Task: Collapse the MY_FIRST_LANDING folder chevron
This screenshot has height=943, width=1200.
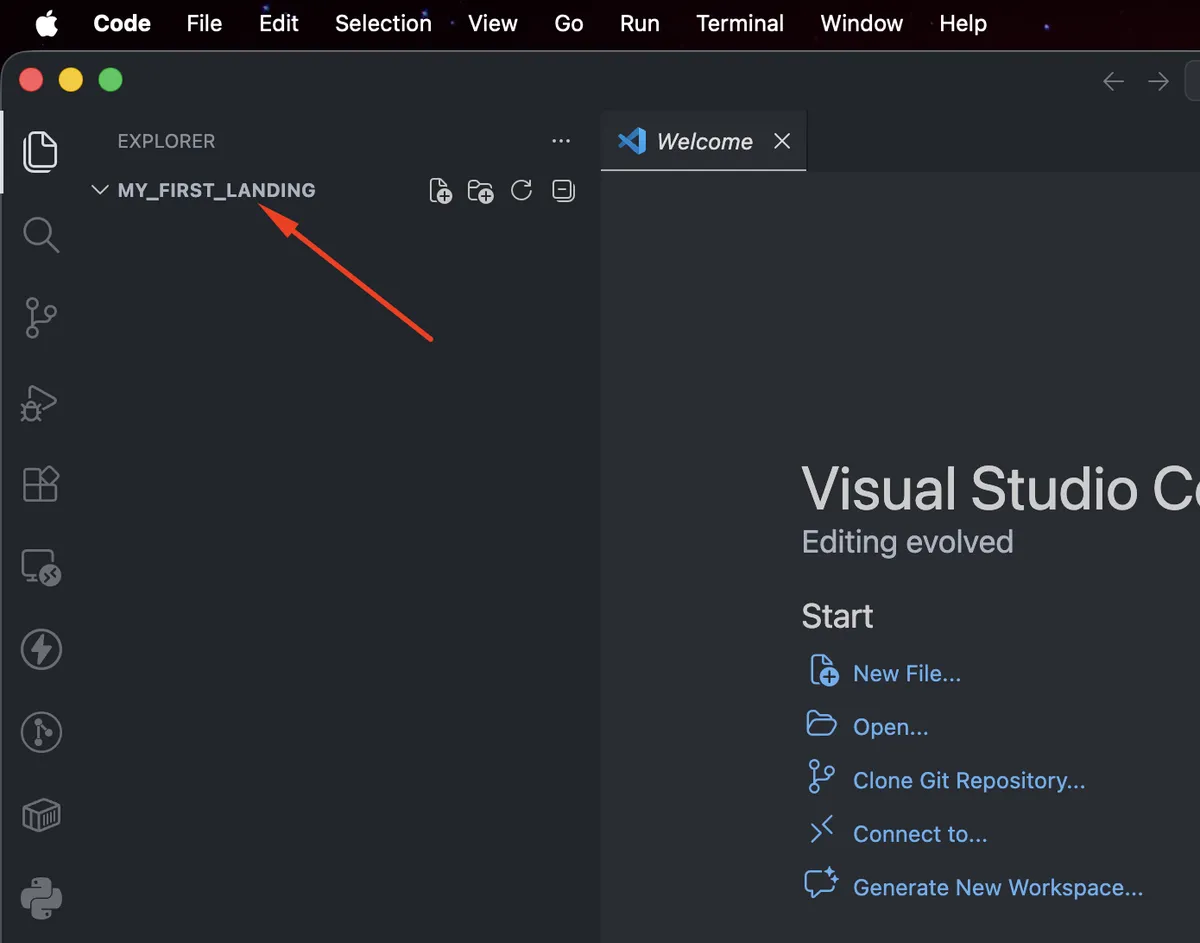Action: [x=100, y=190]
